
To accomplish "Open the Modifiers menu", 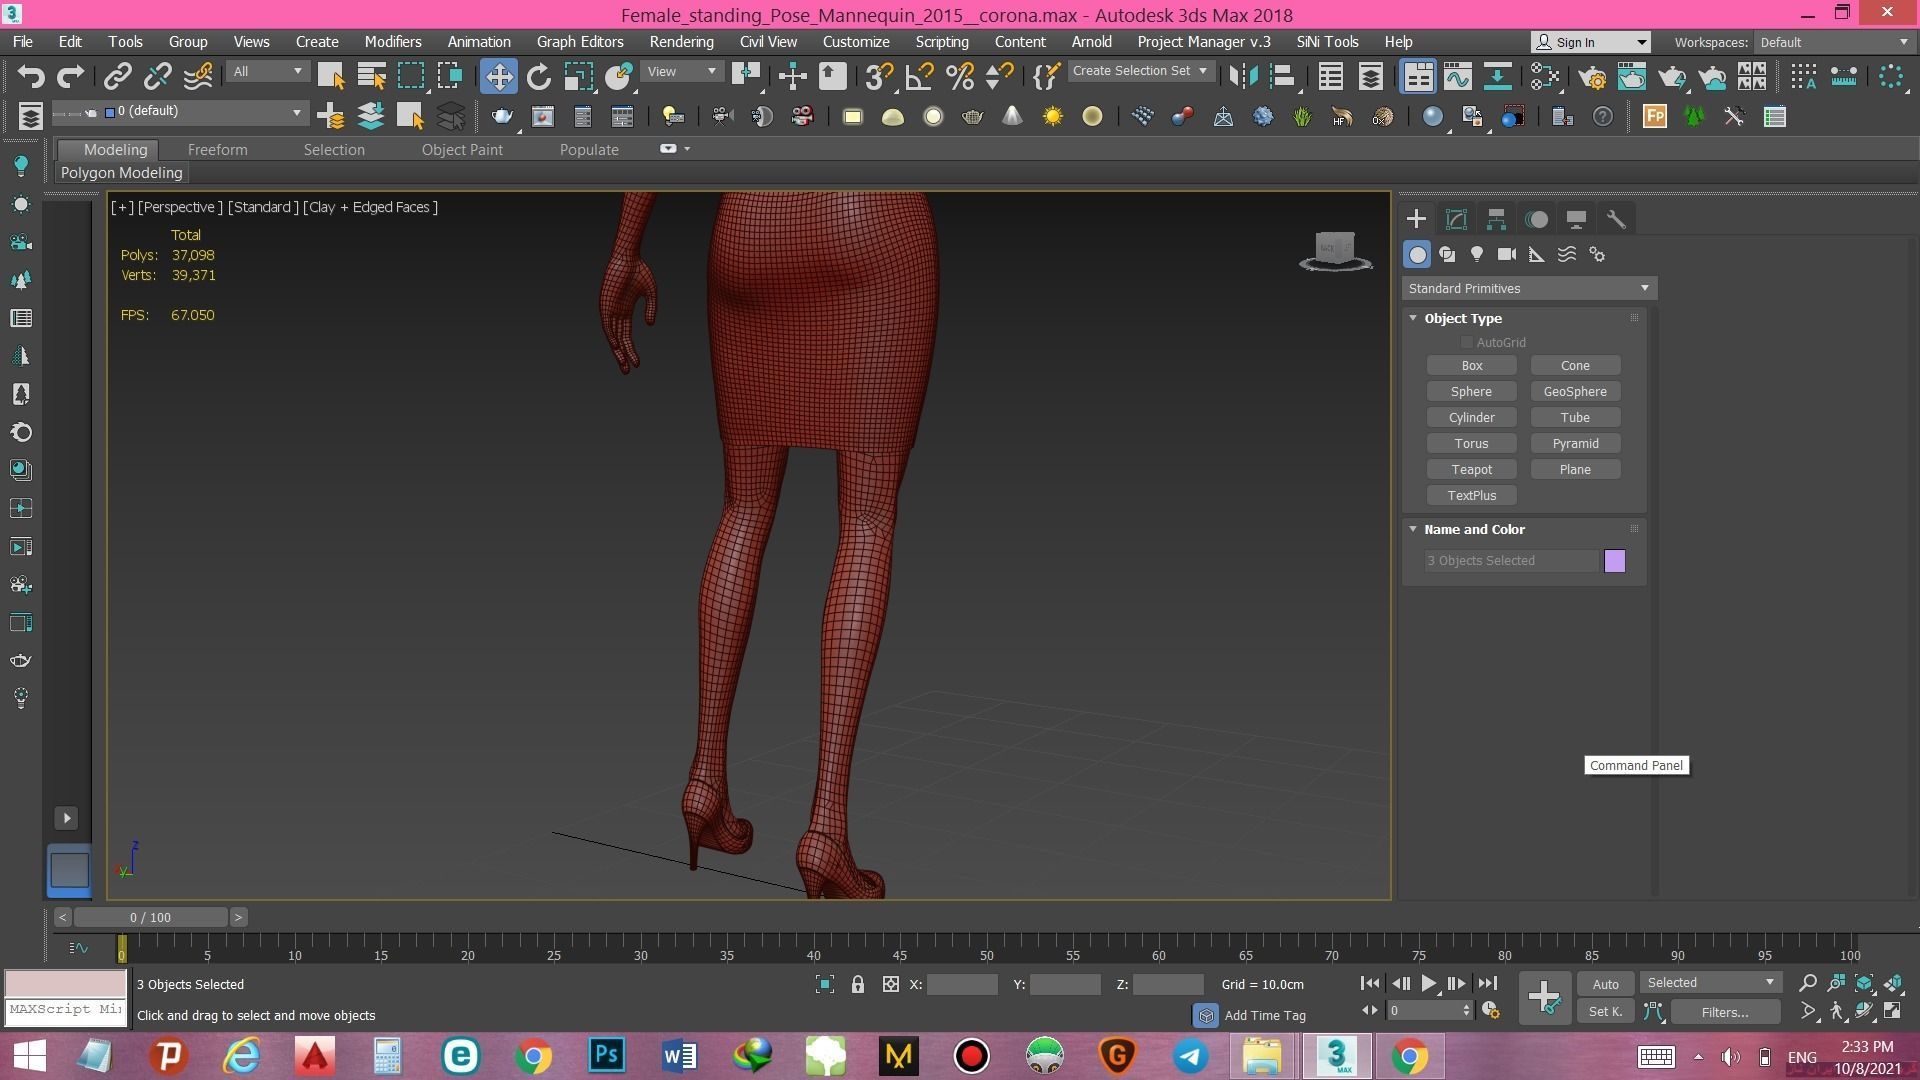I will [x=392, y=42].
